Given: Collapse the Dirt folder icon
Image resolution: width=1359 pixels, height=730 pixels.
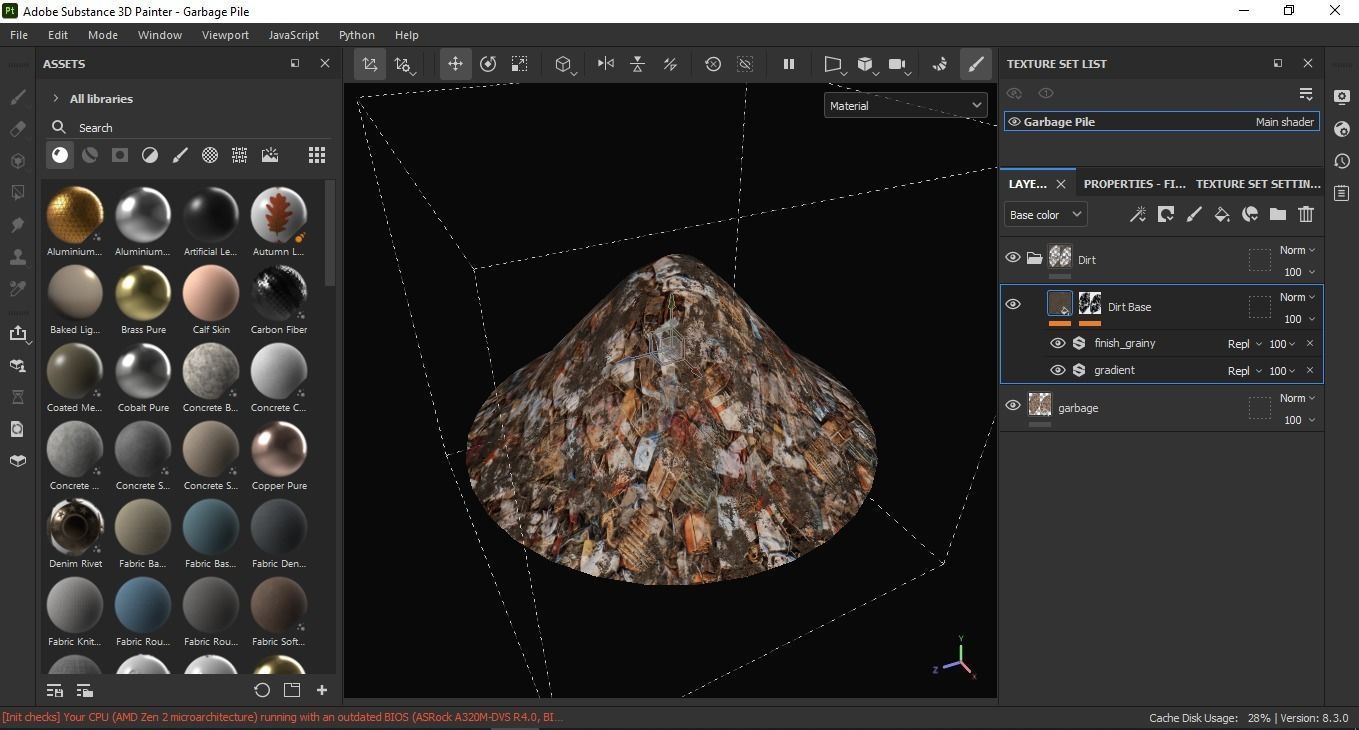Looking at the screenshot, I should coord(1035,259).
